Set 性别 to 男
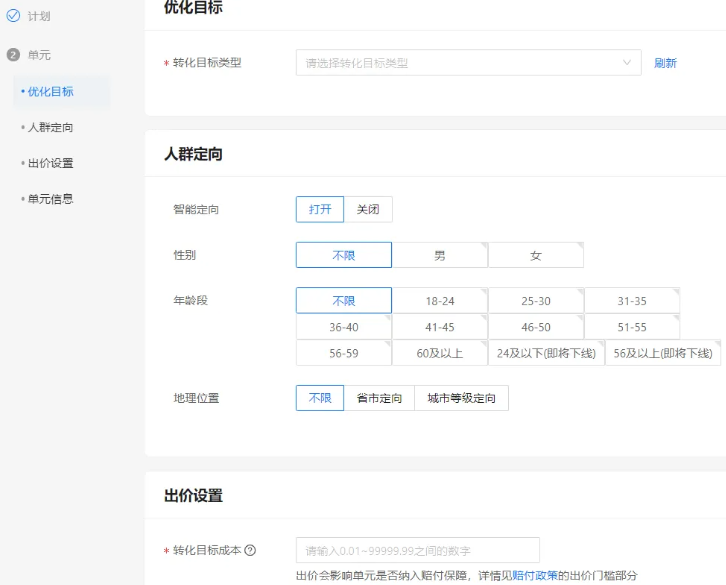 440,255
